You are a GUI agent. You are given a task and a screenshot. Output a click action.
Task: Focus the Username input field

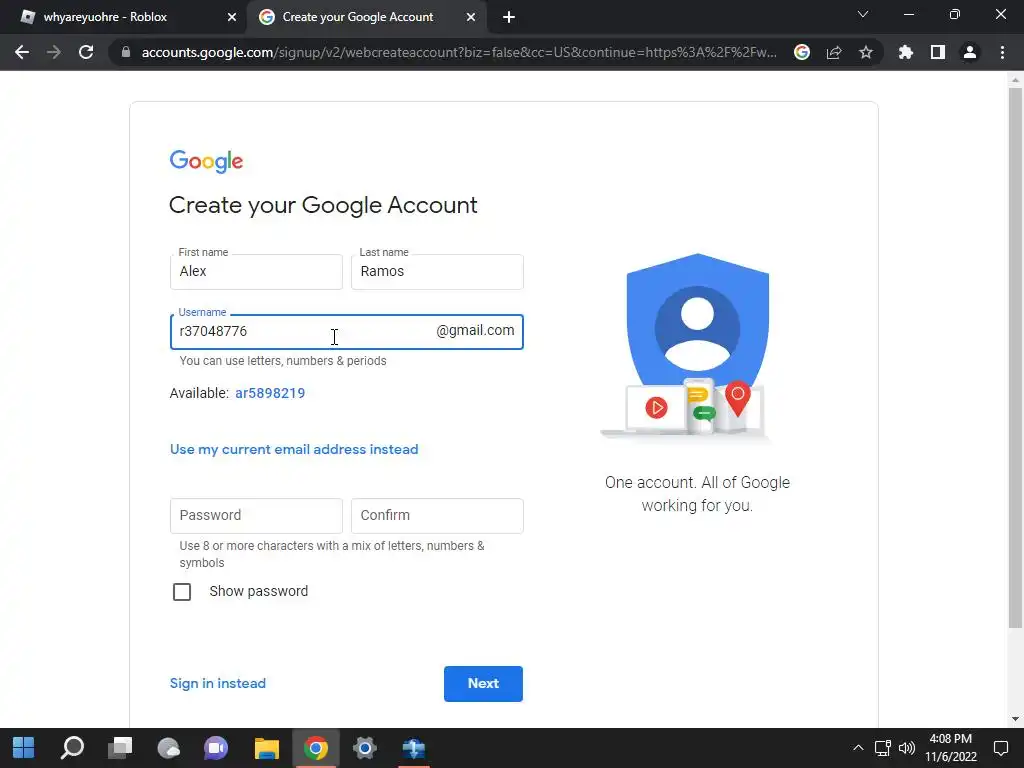click(346, 332)
